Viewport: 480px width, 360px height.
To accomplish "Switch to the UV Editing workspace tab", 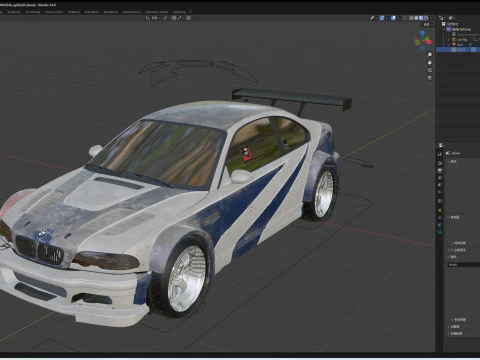I will click(x=33, y=12).
